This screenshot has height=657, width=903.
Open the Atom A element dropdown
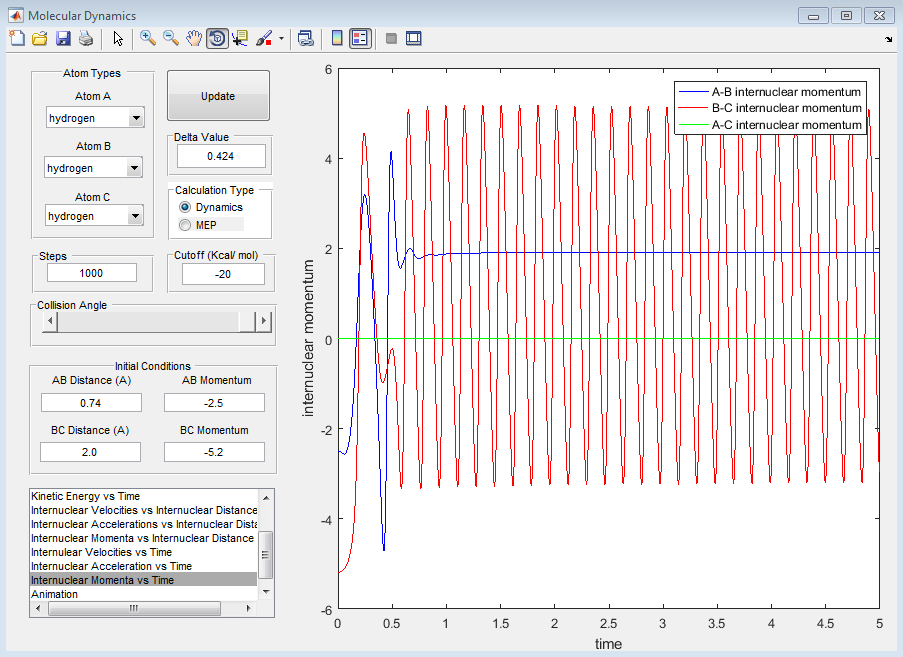click(x=136, y=119)
